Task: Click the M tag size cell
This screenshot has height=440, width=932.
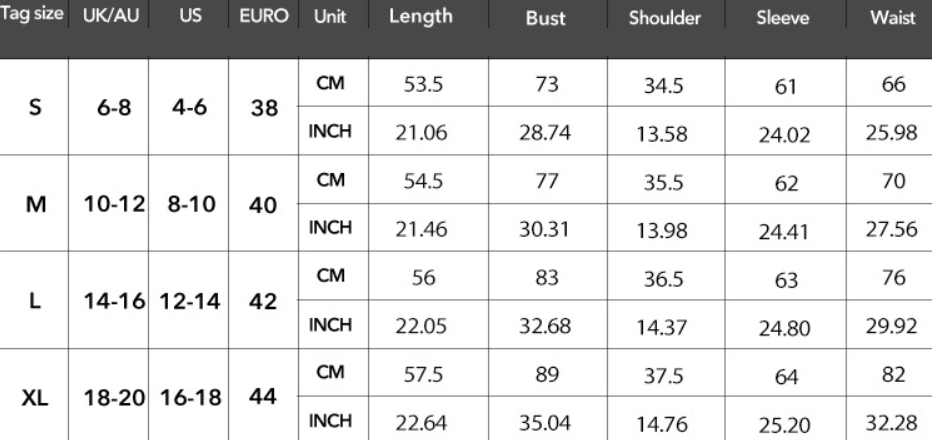Action: coord(35,204)
